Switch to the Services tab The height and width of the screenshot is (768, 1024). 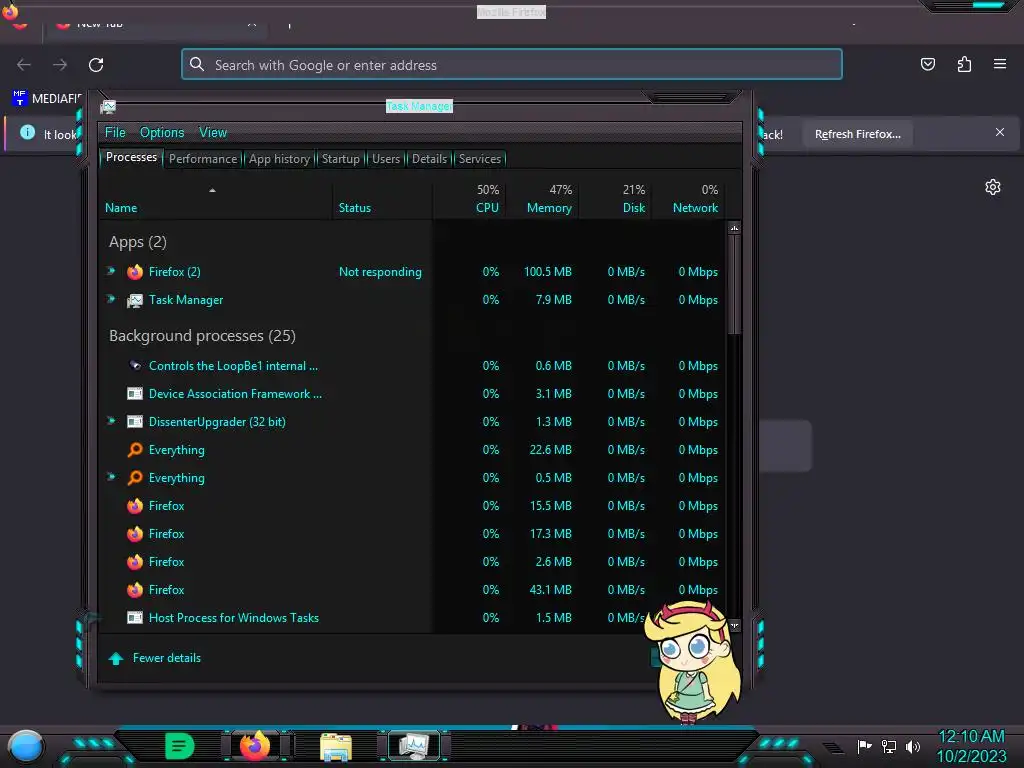tap(480, 159)
